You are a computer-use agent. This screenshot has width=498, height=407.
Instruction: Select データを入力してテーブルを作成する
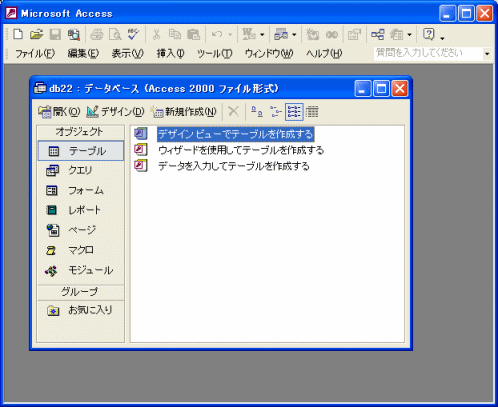[234, 166]
